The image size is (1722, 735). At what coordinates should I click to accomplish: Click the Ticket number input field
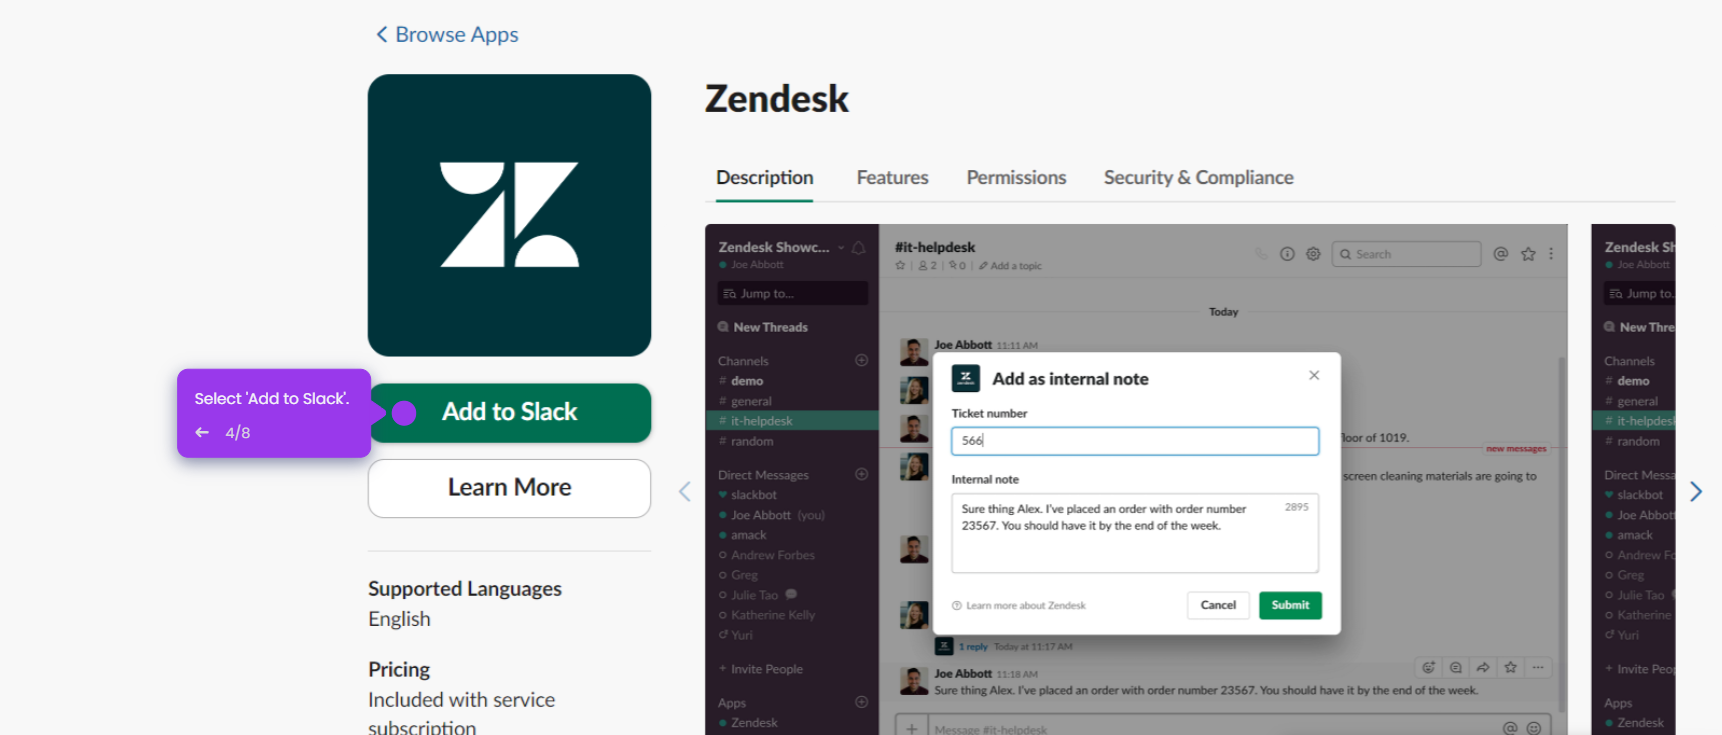(x=1135, y=441)
